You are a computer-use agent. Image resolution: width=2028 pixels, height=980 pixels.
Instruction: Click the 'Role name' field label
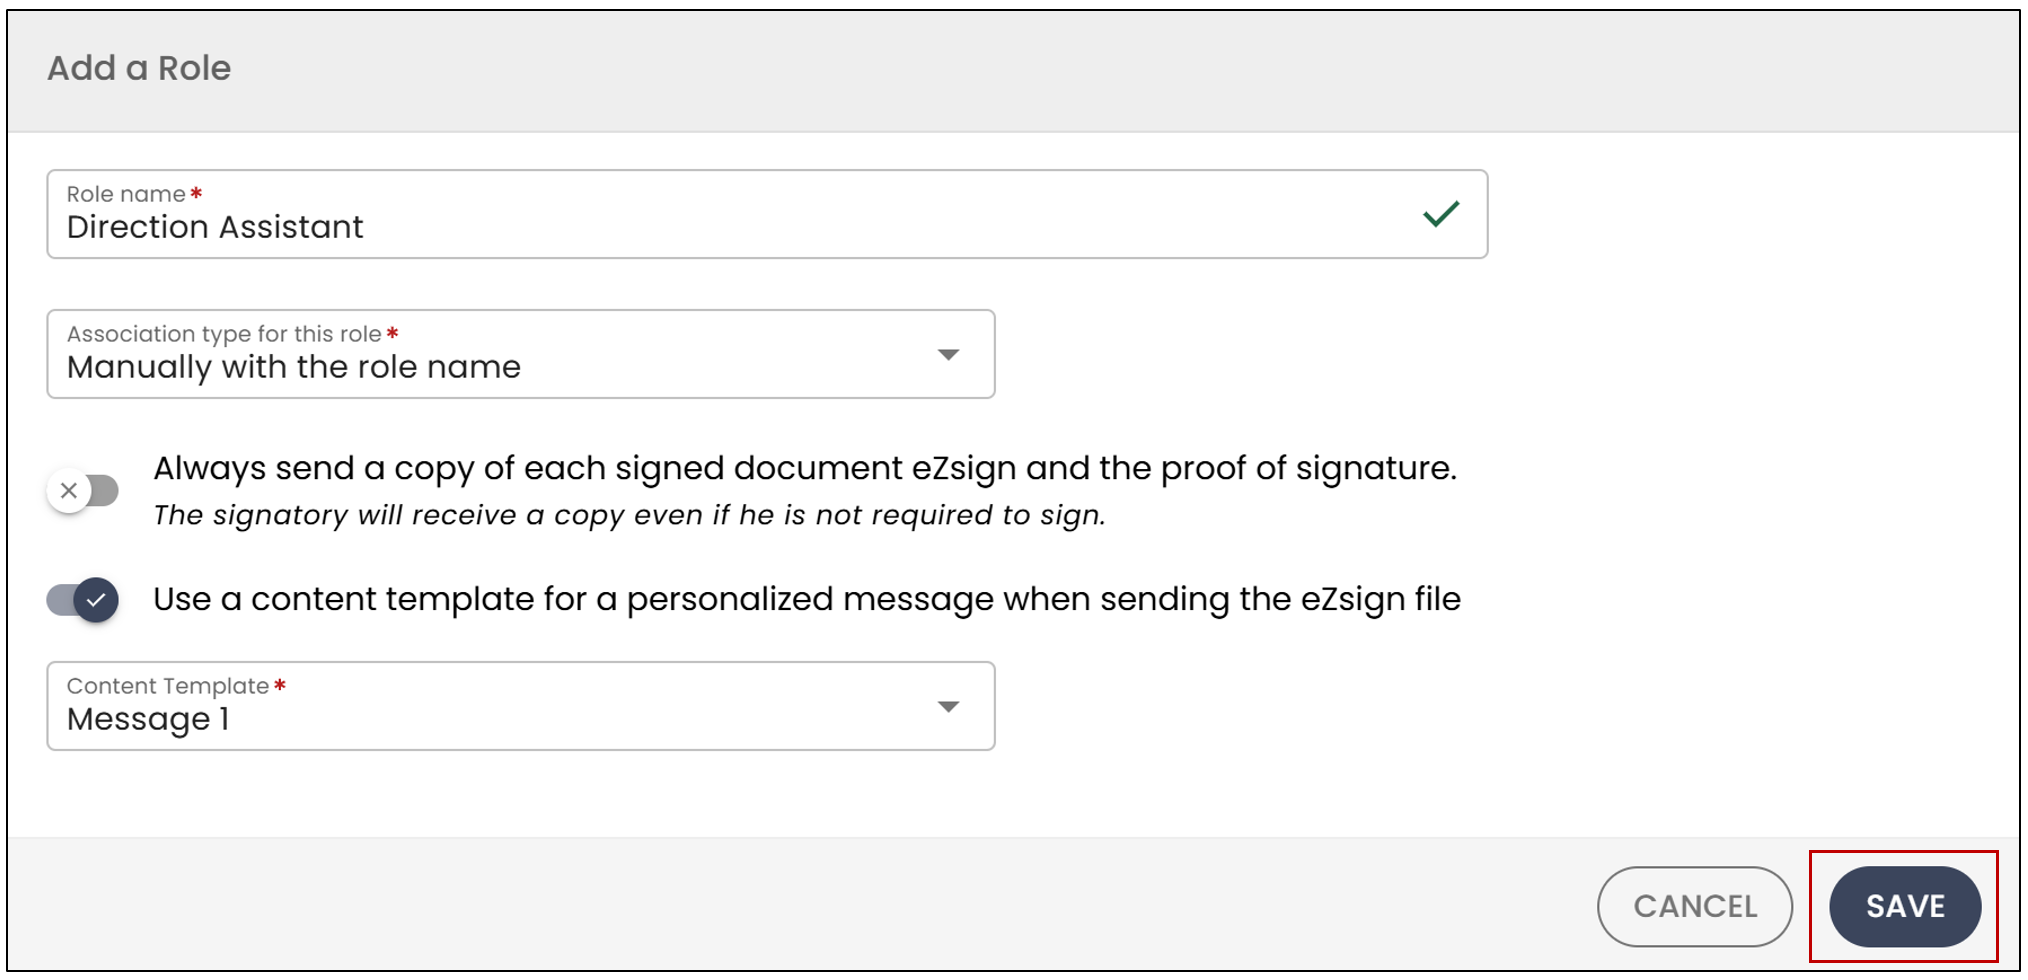click(x=126, y=194)
